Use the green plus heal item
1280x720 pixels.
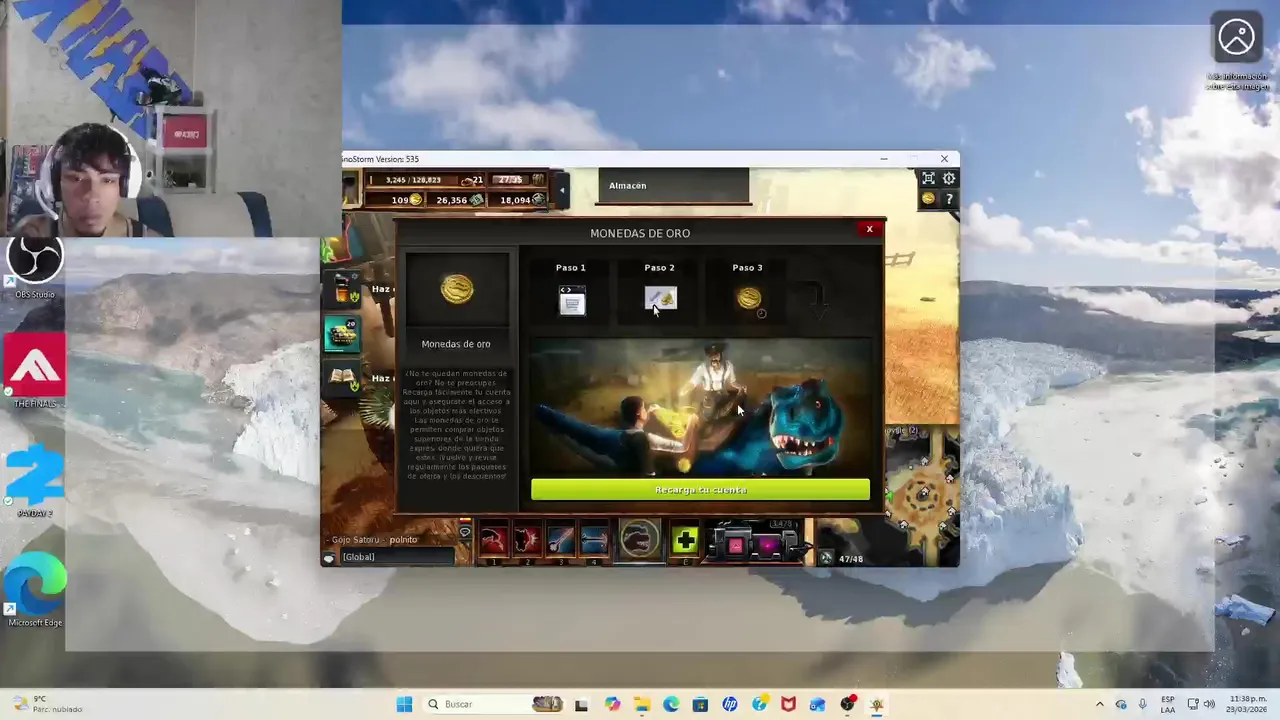(x=685, y=542)
